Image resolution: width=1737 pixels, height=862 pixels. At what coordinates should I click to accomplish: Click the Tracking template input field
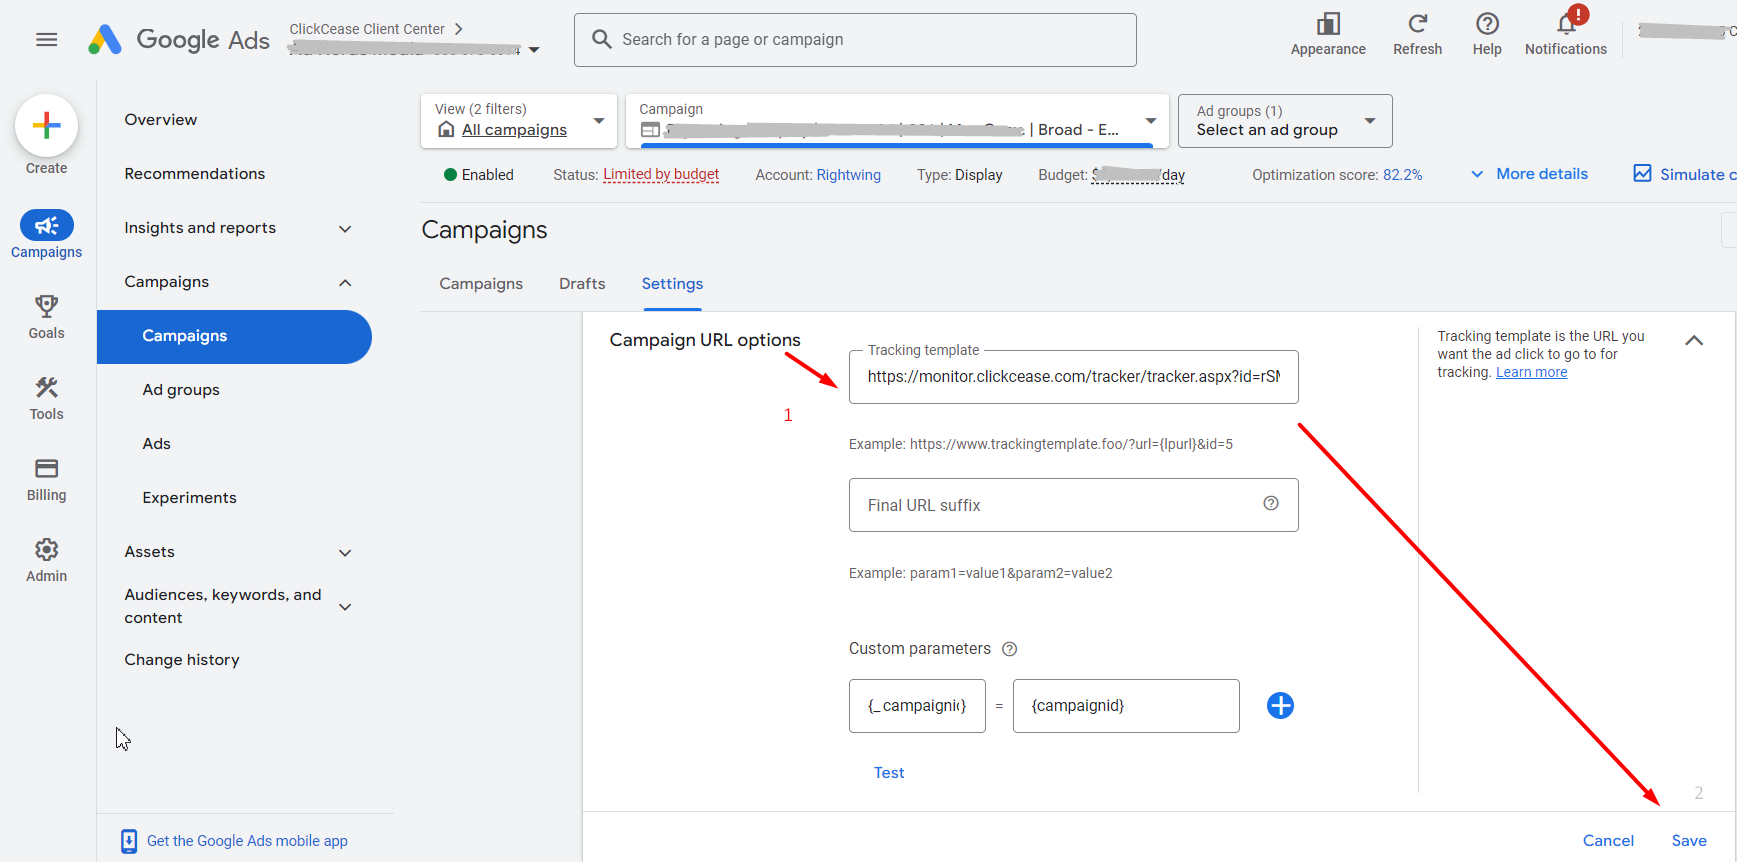pyautogui.click(x=1074, y=377)
